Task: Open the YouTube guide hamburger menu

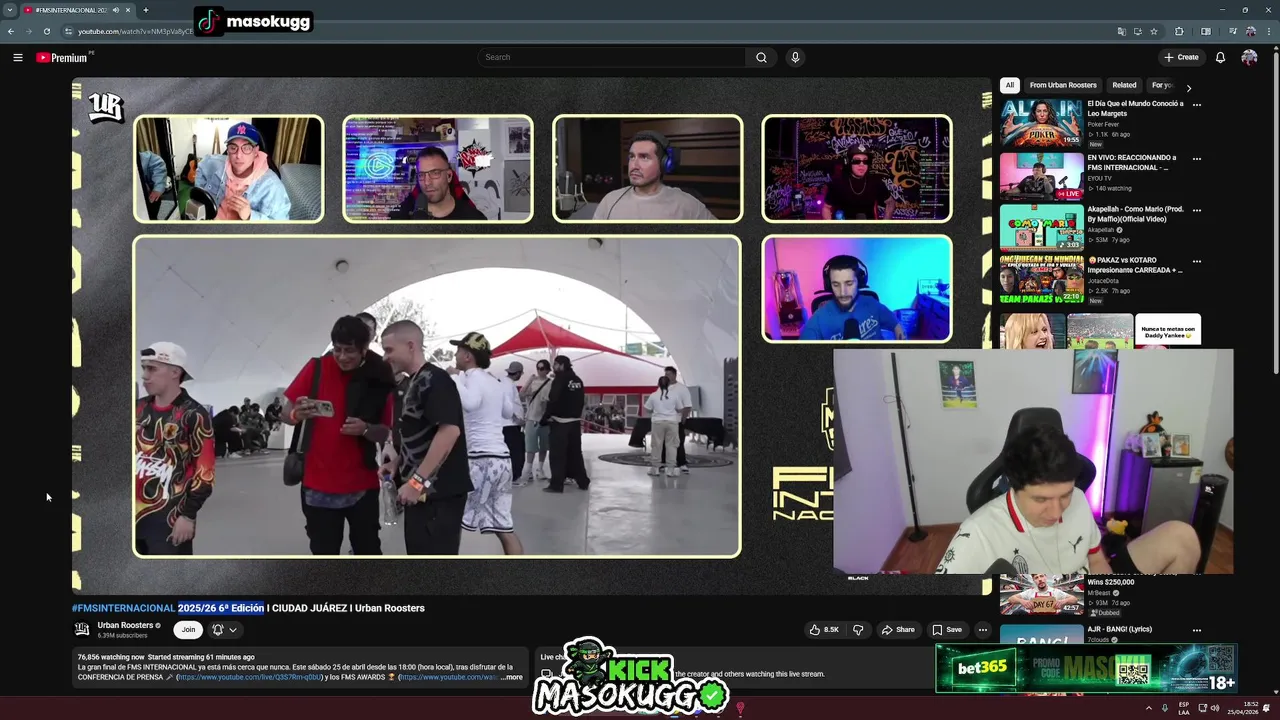Action: 17,58
